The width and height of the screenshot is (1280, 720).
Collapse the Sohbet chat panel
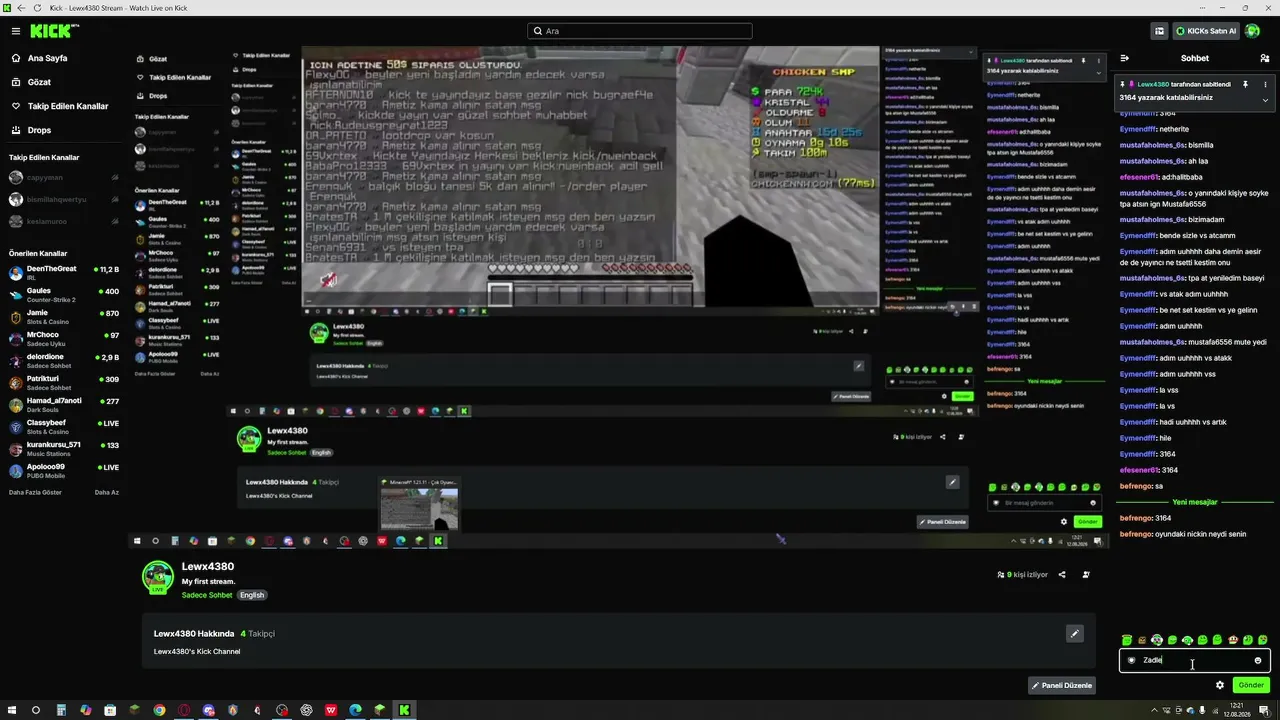1125,58
